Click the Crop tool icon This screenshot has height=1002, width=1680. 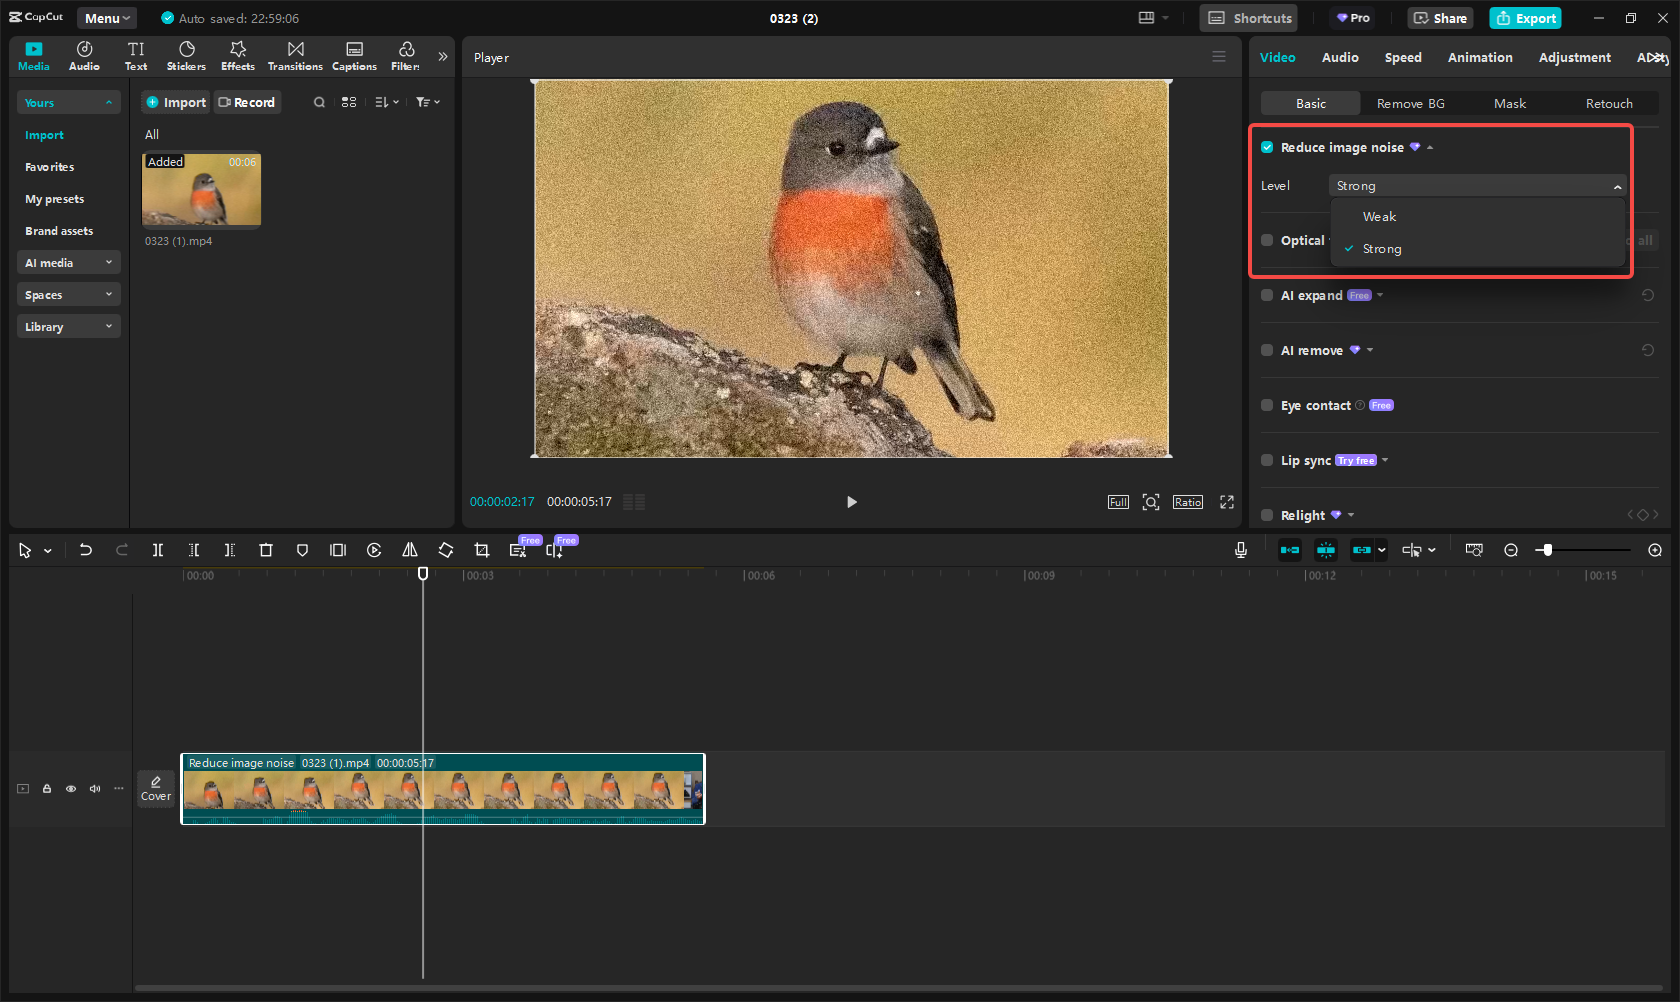click(x=482, y=550)
